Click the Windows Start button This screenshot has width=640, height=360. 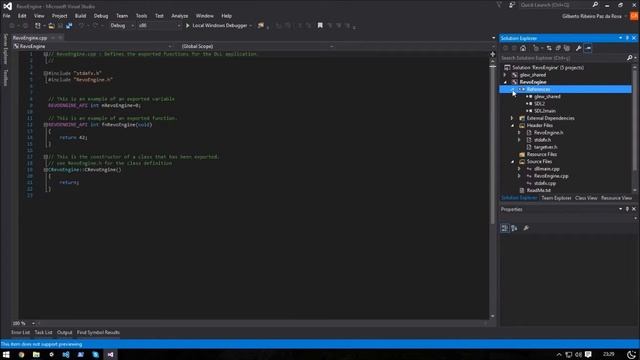[x=6, y=354]
